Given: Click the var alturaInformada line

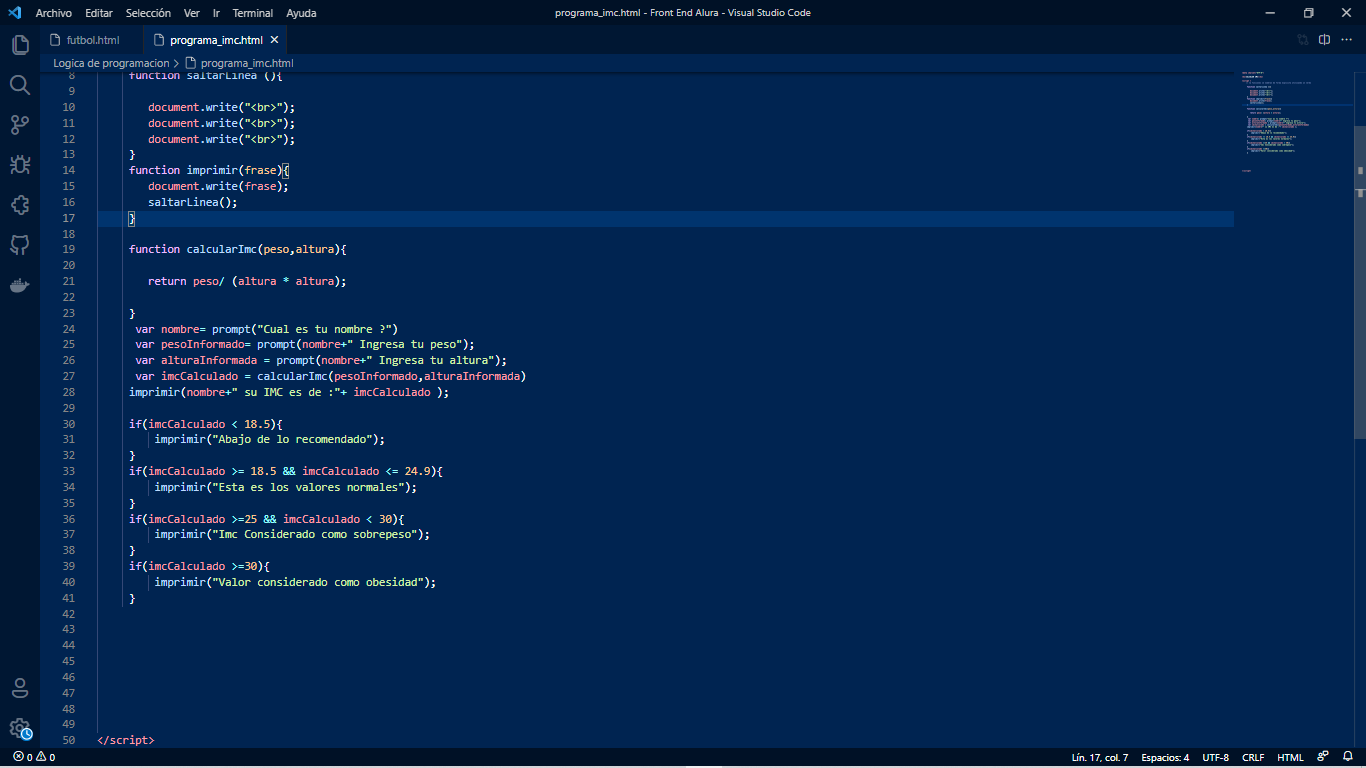Looking at the screenshot, I should (321, 360).
